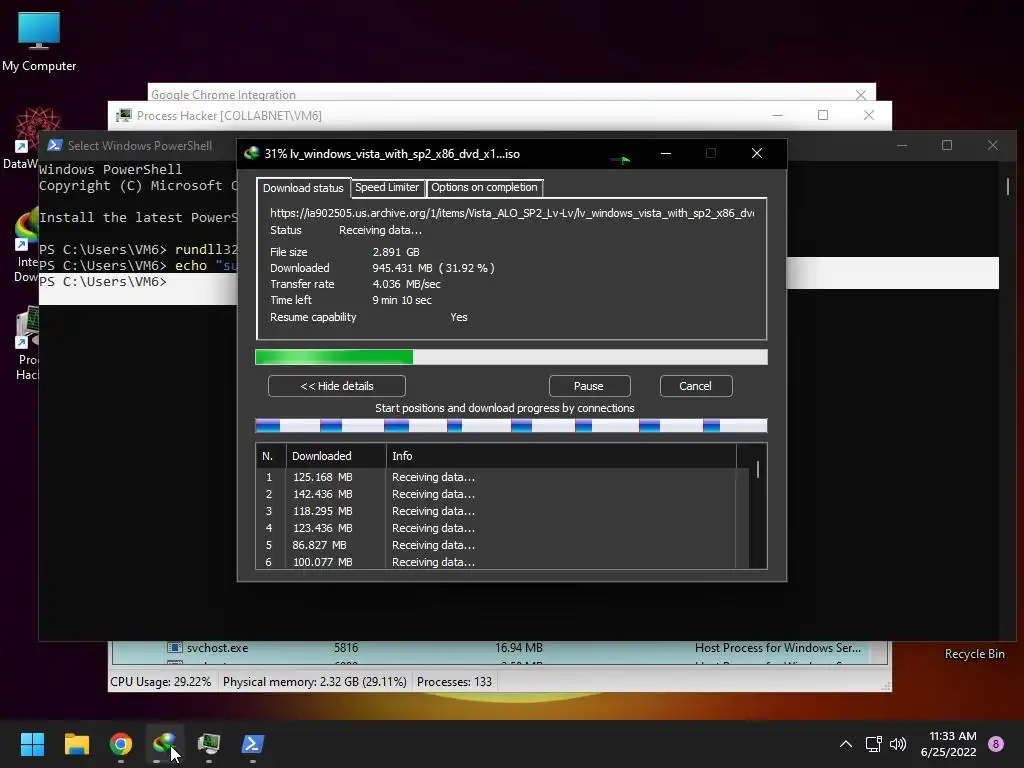The image size is (1024, 768).
Task: Click the PowerShell prompt line PS C:\Users\VM6>
Action: point(103,281)
